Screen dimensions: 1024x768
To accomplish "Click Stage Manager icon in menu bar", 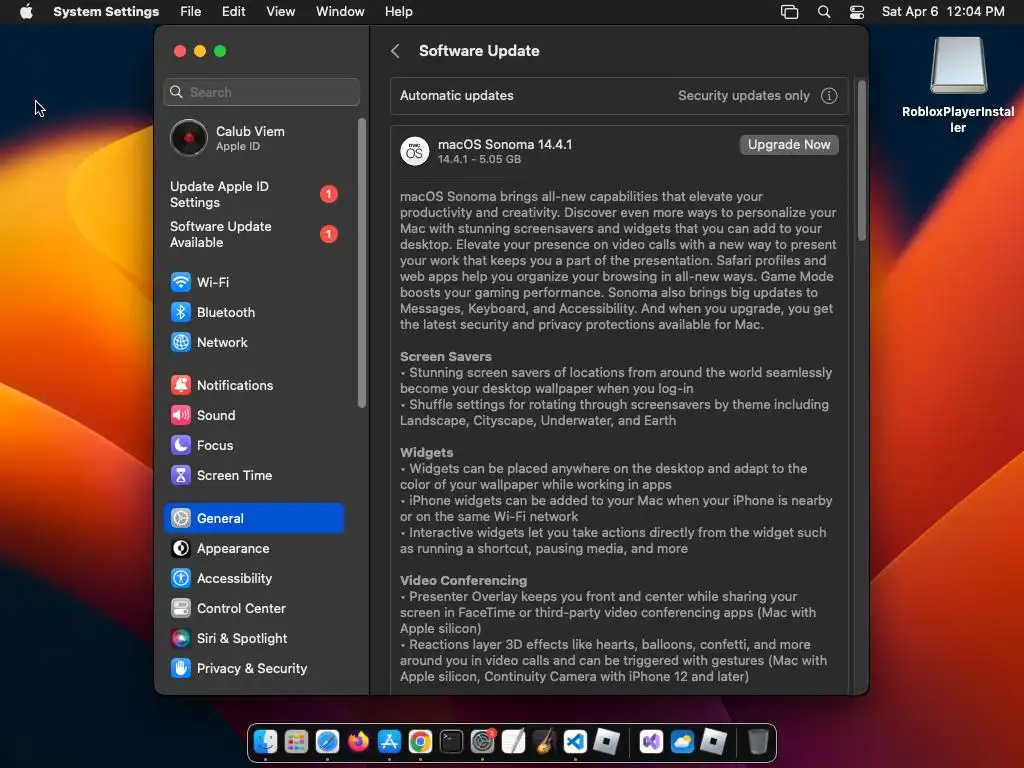I will [x=790, y=12].
